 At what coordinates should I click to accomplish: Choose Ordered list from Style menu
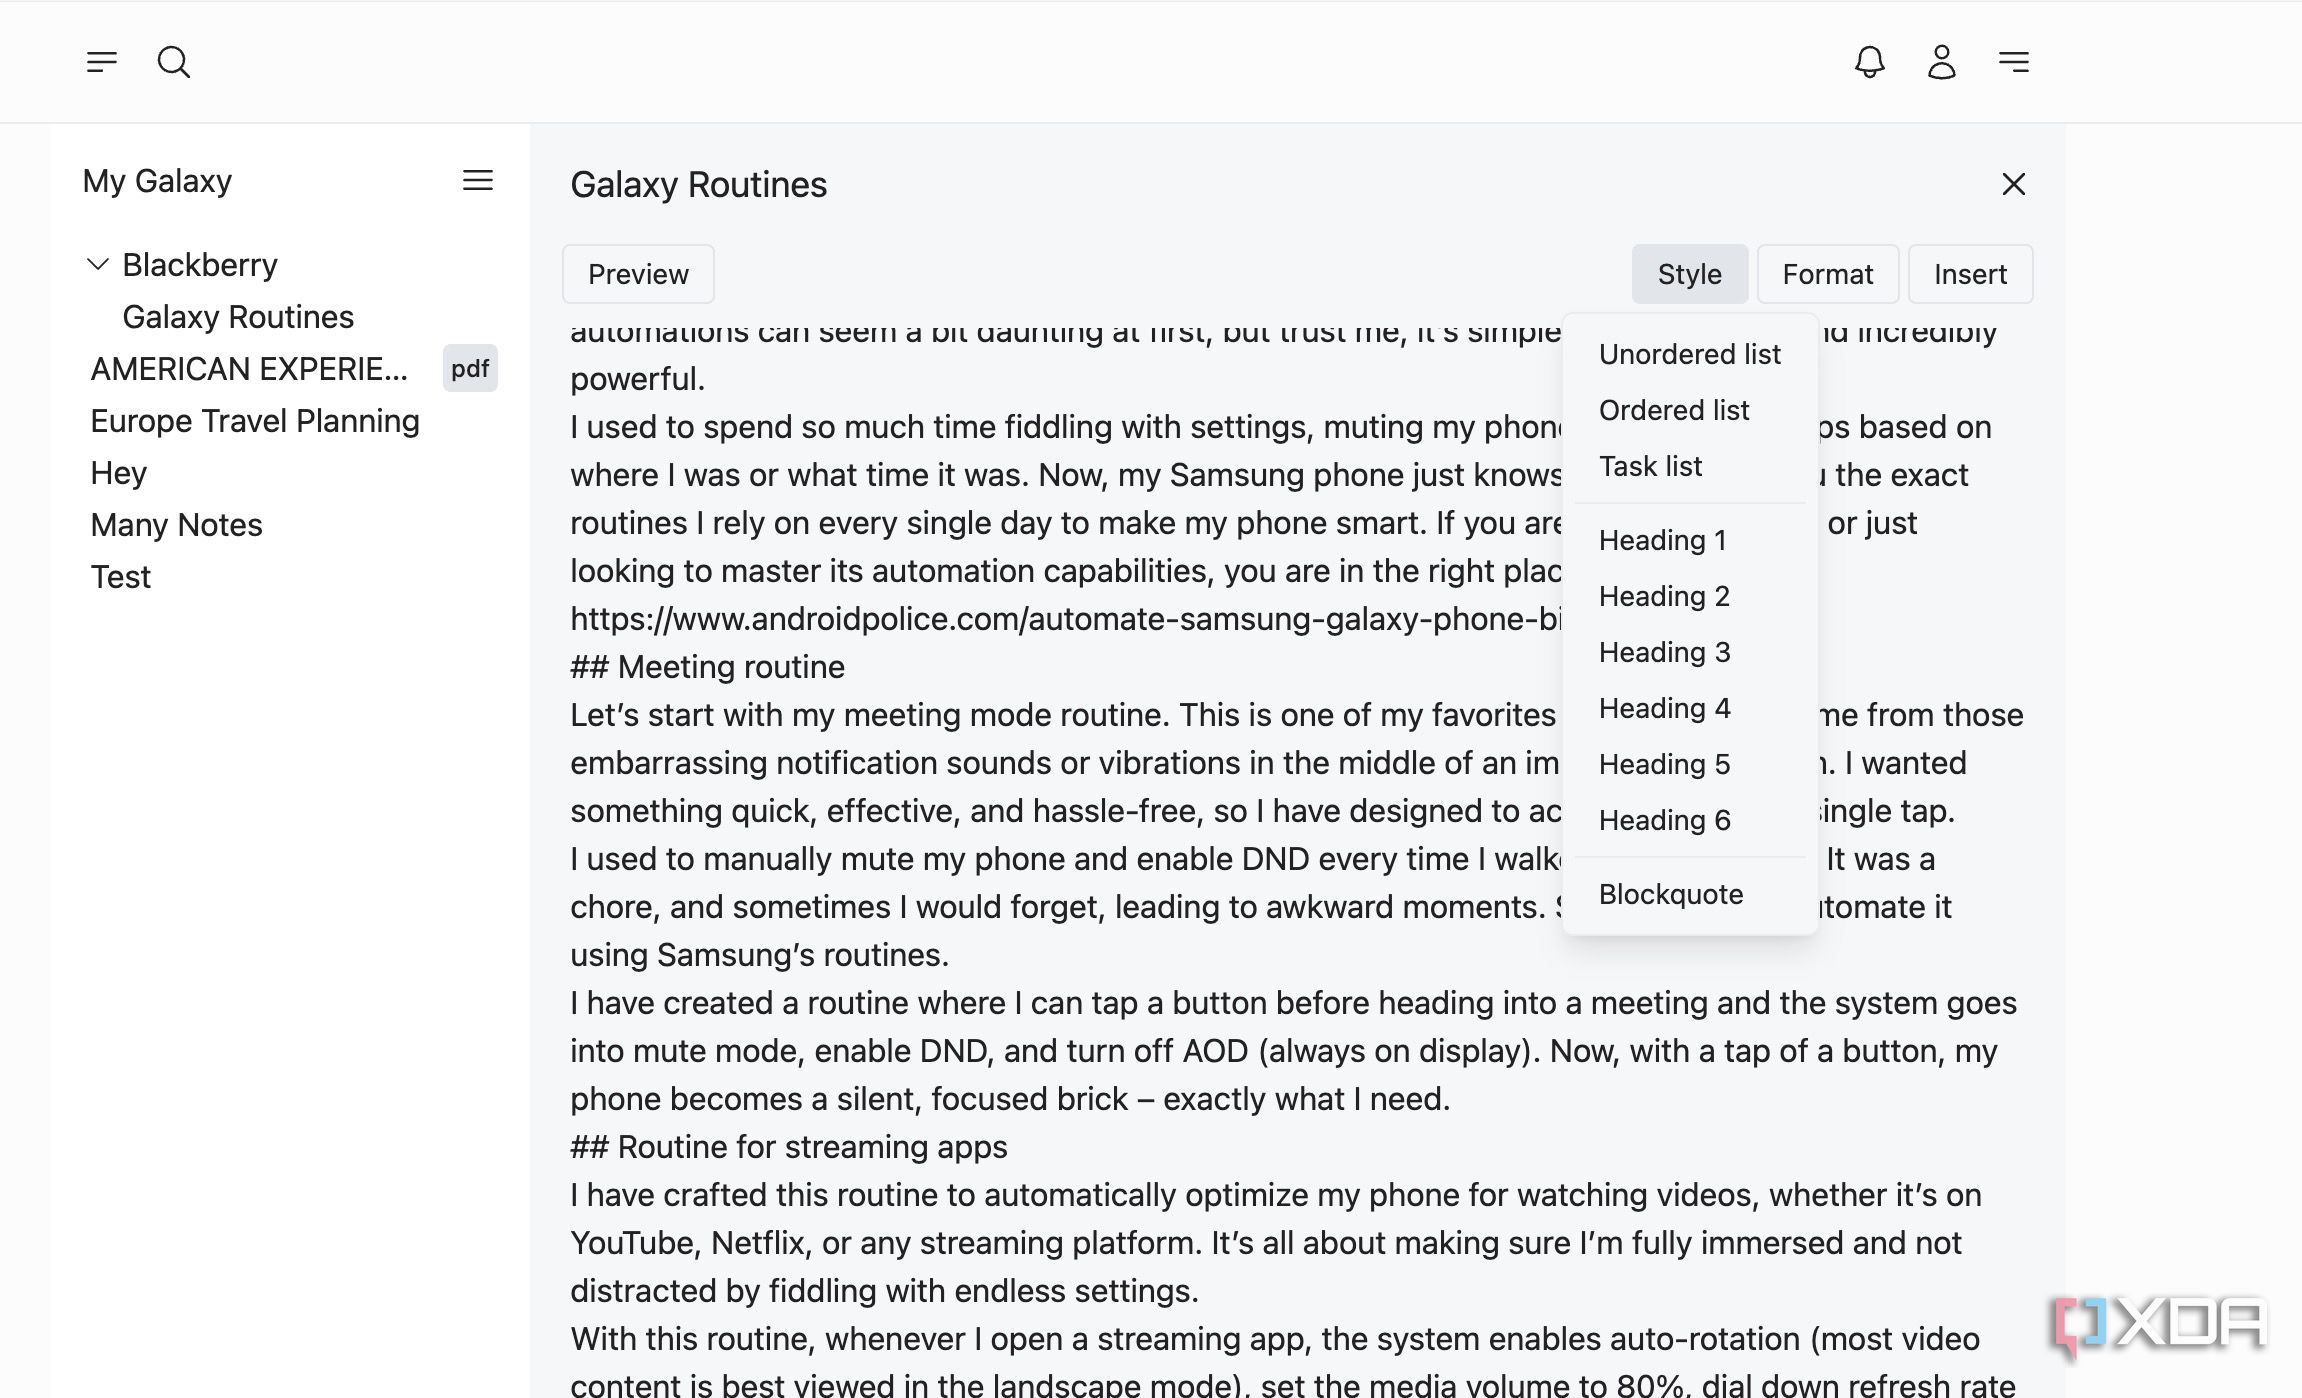point(1690,410)
